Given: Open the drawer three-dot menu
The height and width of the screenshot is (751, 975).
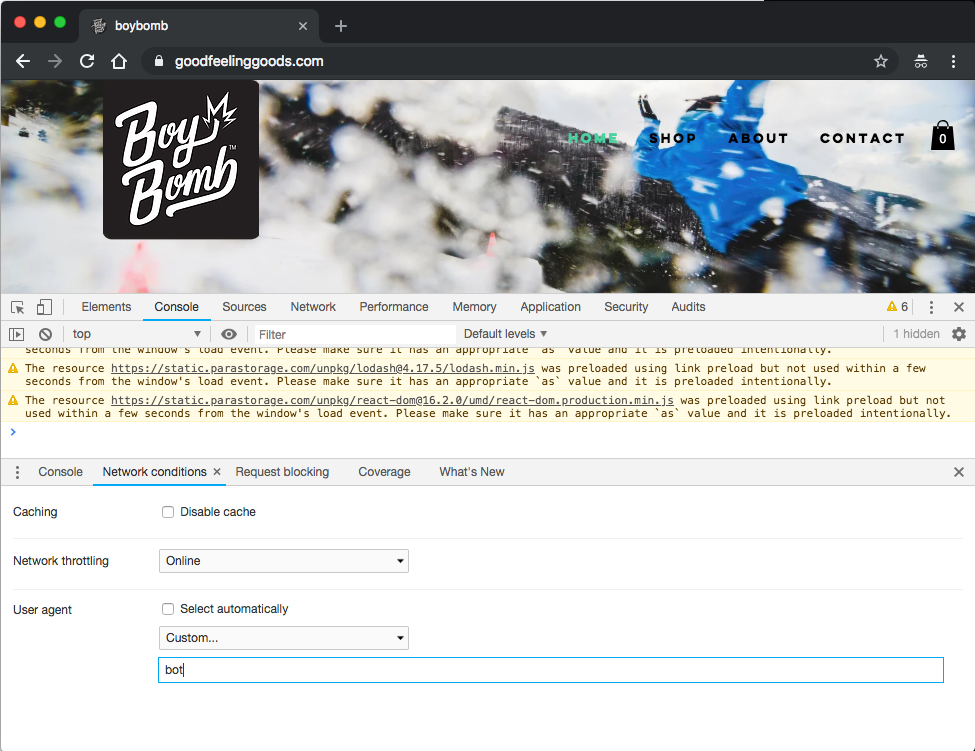Looking at the screenshot, I should (16, 471).
